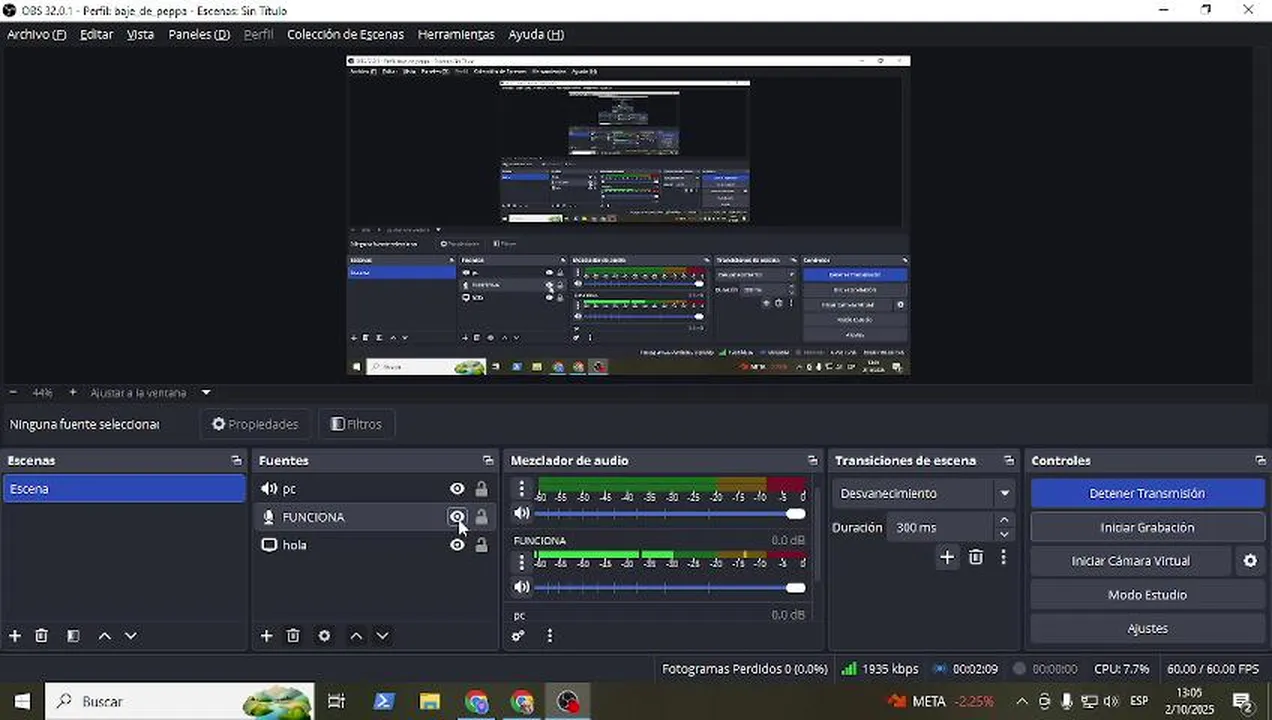Add a new scene with plus icon
1272x720 pixels.
point(15,636)
